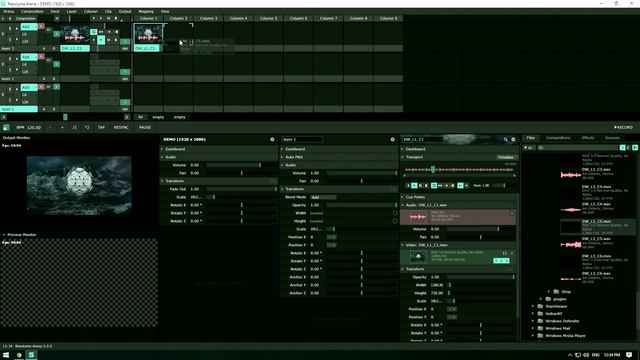Viewport: 640px width, 360px height.
Task: Open Layer 2 blend mode Add dropdown
Action: 29,57
